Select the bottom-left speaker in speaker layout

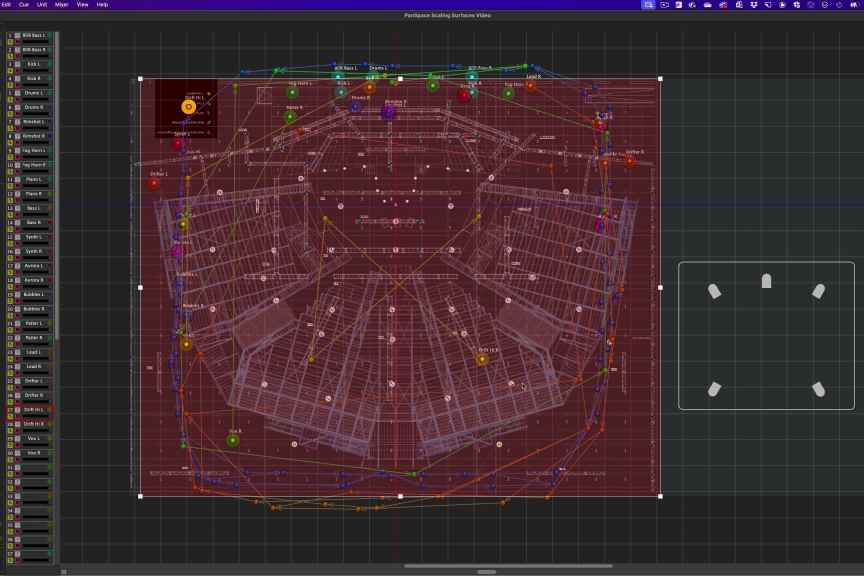714,389
